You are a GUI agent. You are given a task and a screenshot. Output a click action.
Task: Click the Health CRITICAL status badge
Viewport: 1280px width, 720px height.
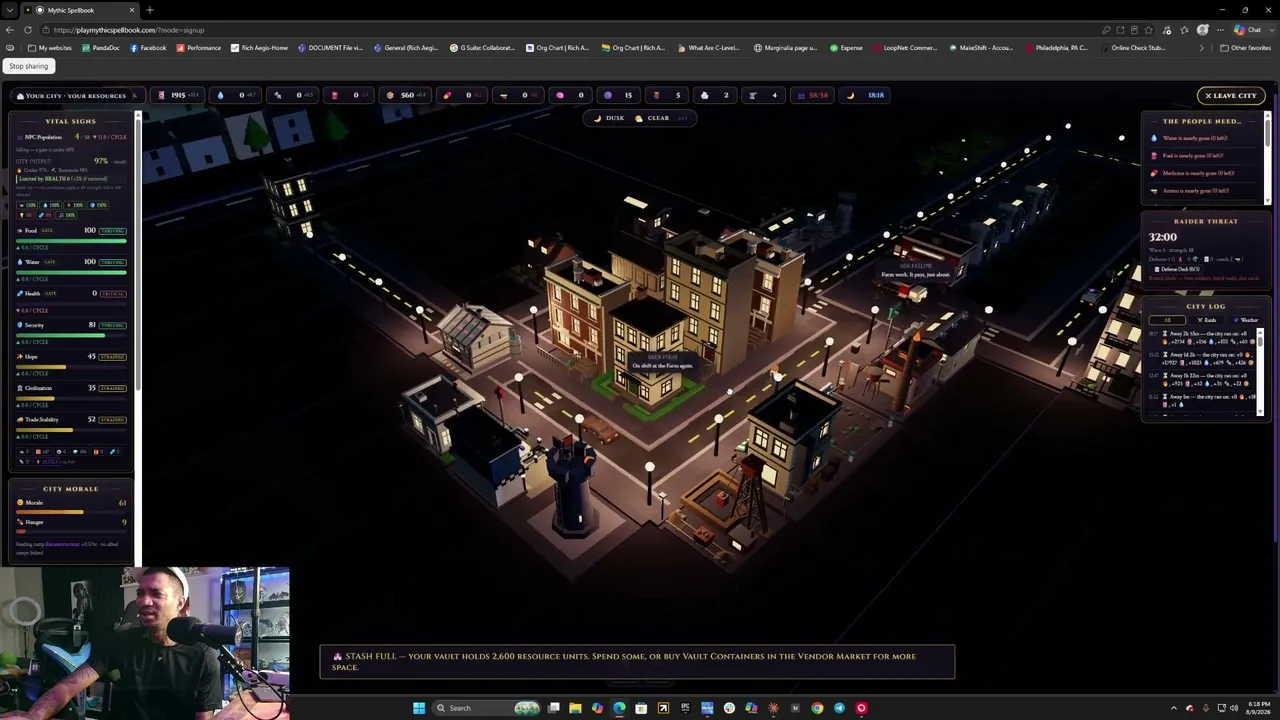tap(114, 294)
